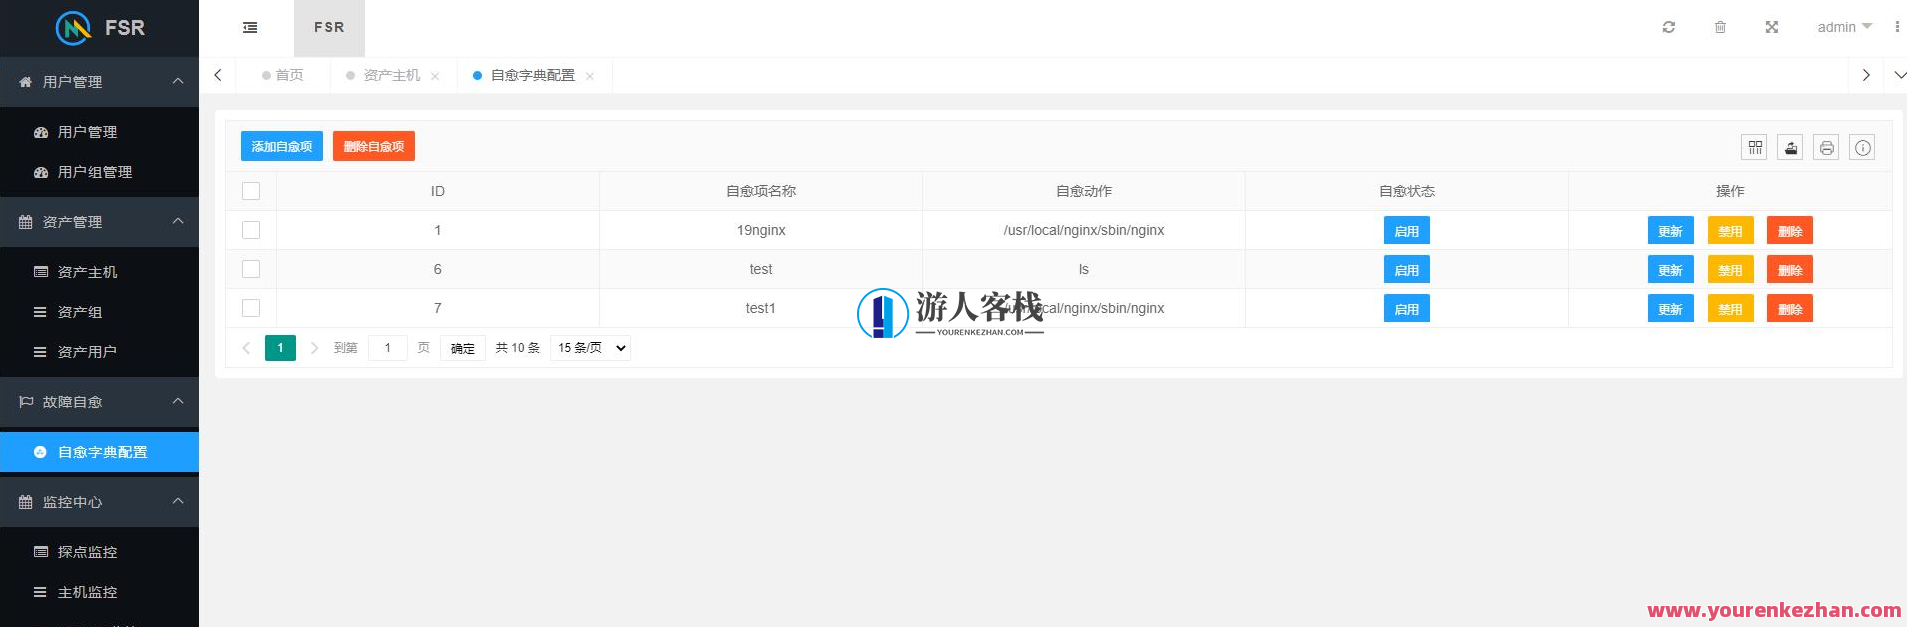Collapse the 资产管理 sidebar group

(100, 222)
